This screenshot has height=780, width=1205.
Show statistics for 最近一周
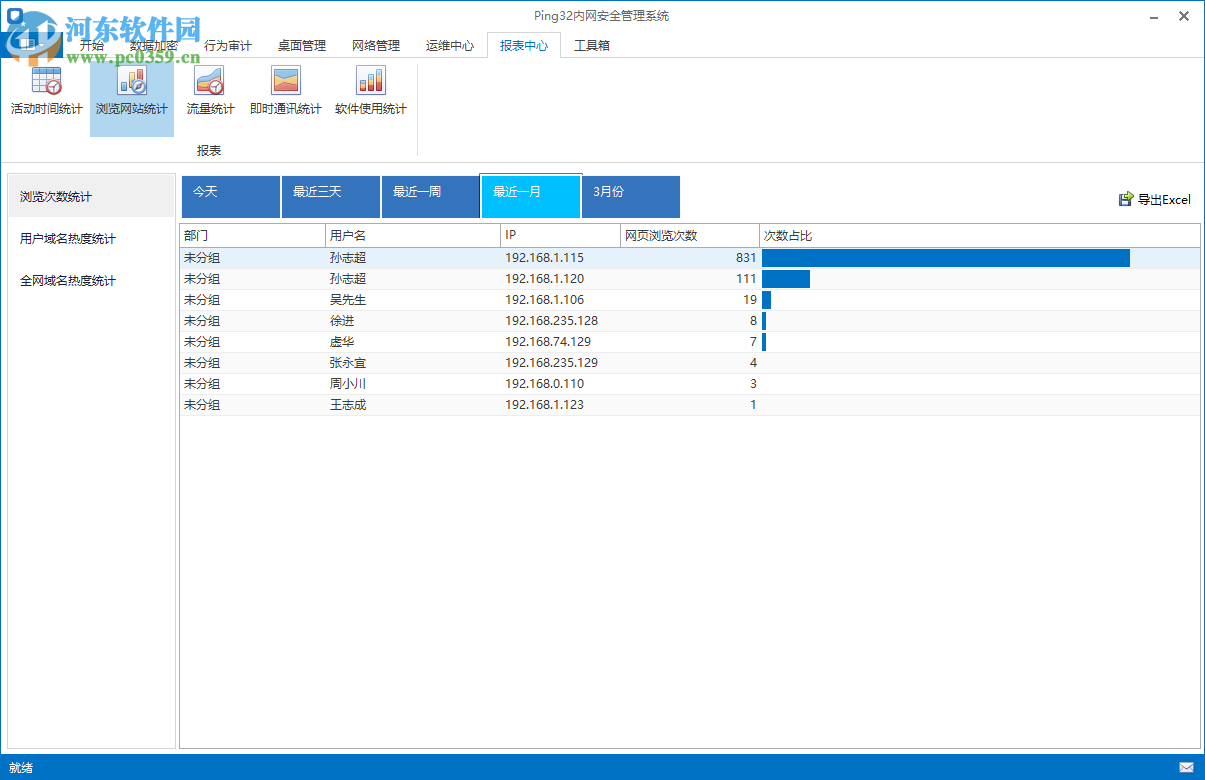pyautogui.click(x=430, y=196)
